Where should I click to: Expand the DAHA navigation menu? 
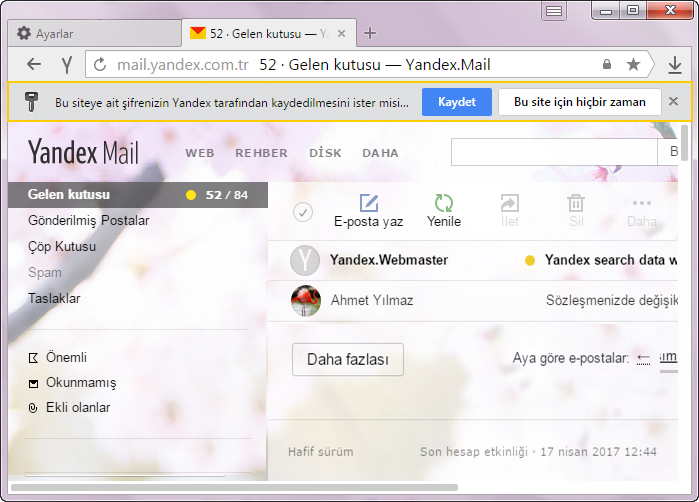[x=380, y=153]
